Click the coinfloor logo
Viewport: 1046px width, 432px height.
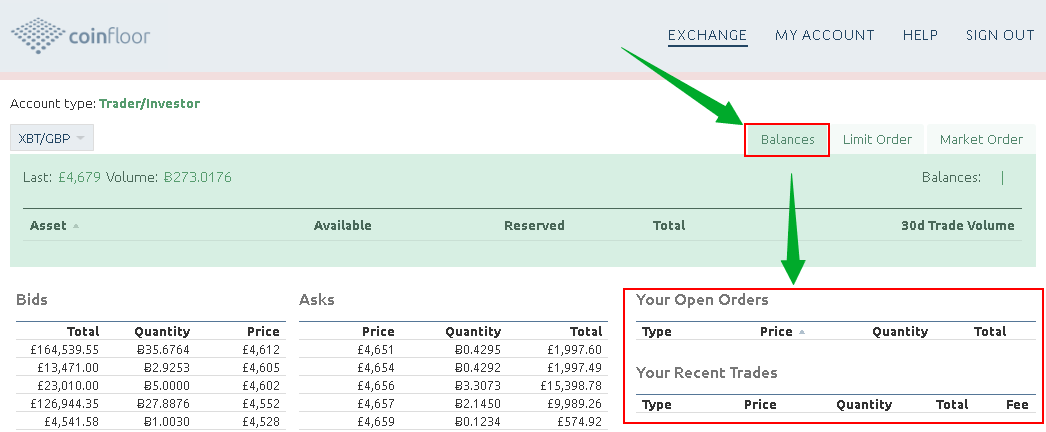(x=80, y=35)
